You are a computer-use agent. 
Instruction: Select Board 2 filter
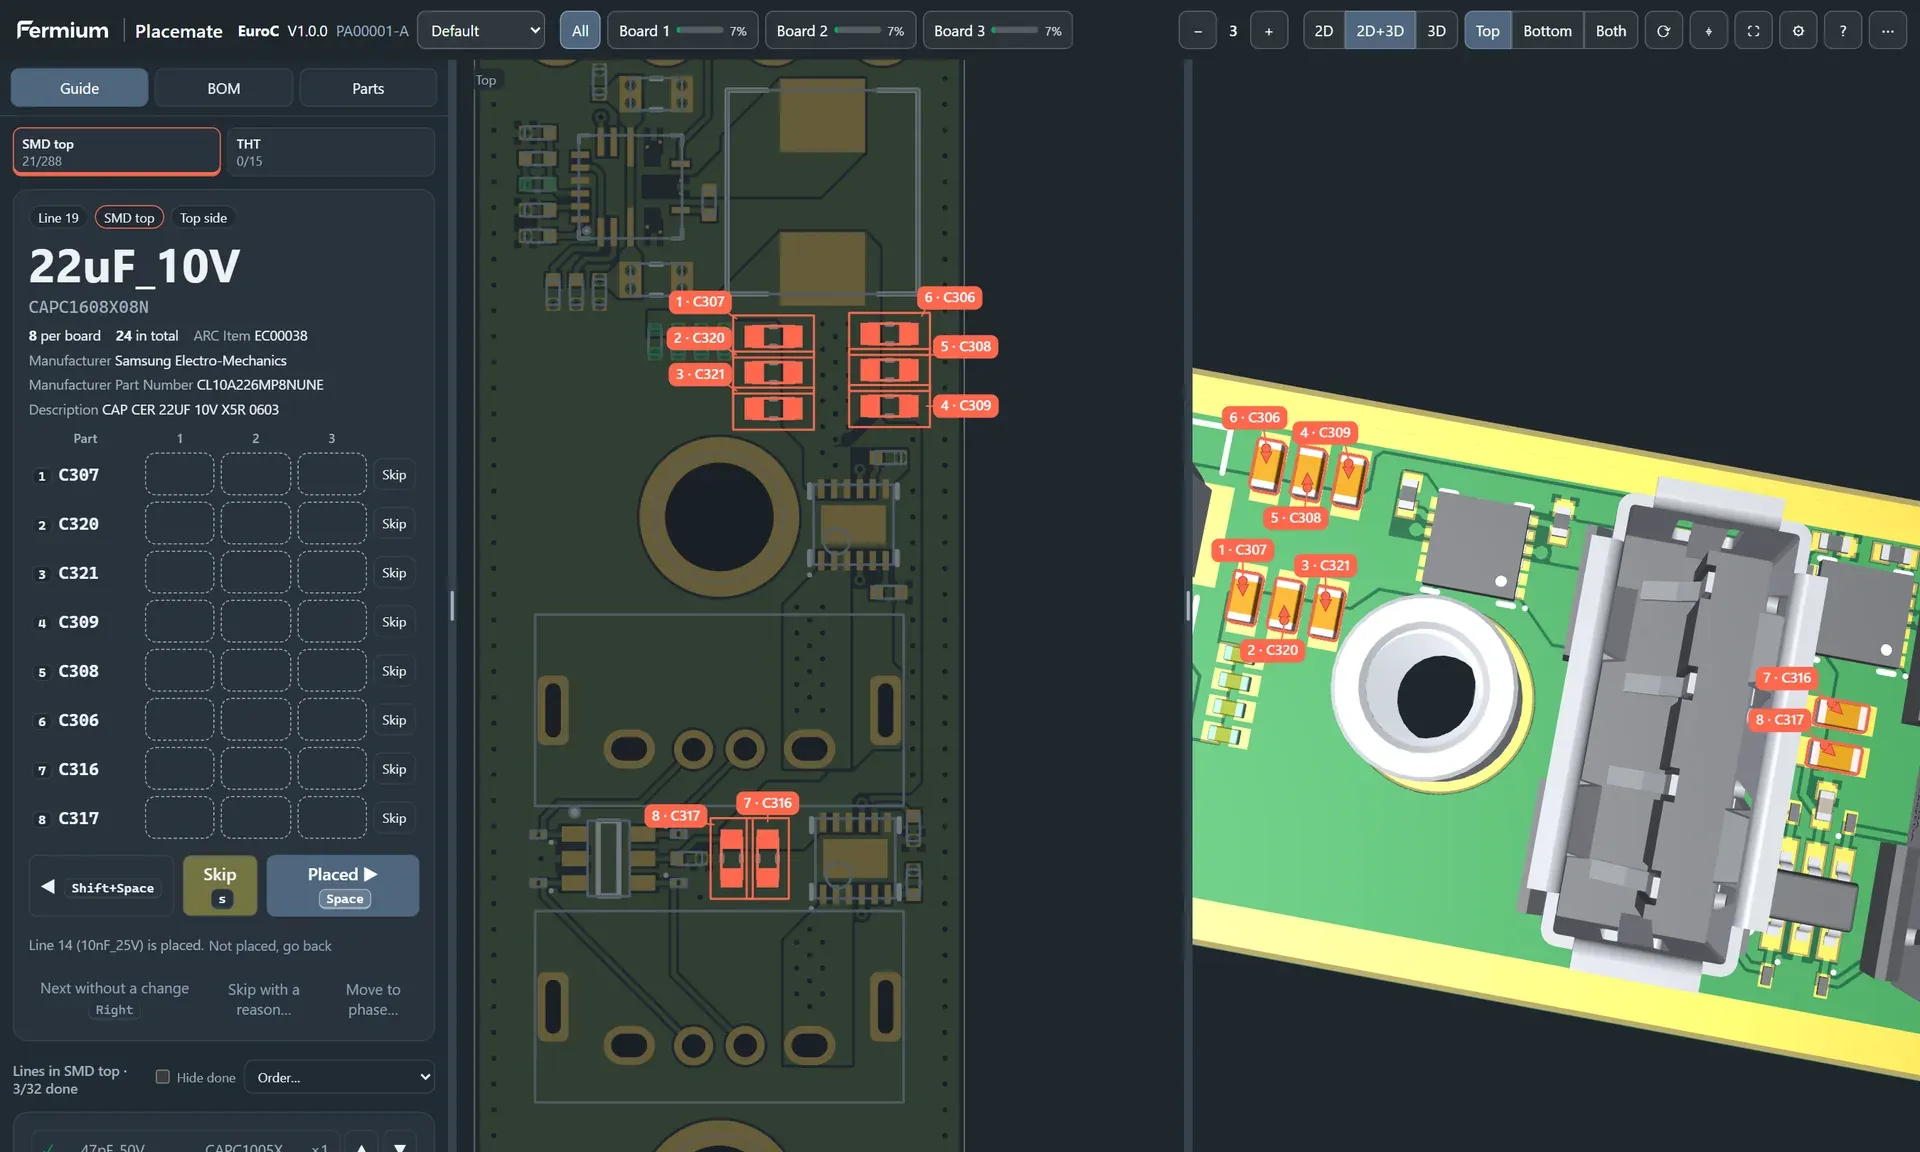[x=840, y=31]
